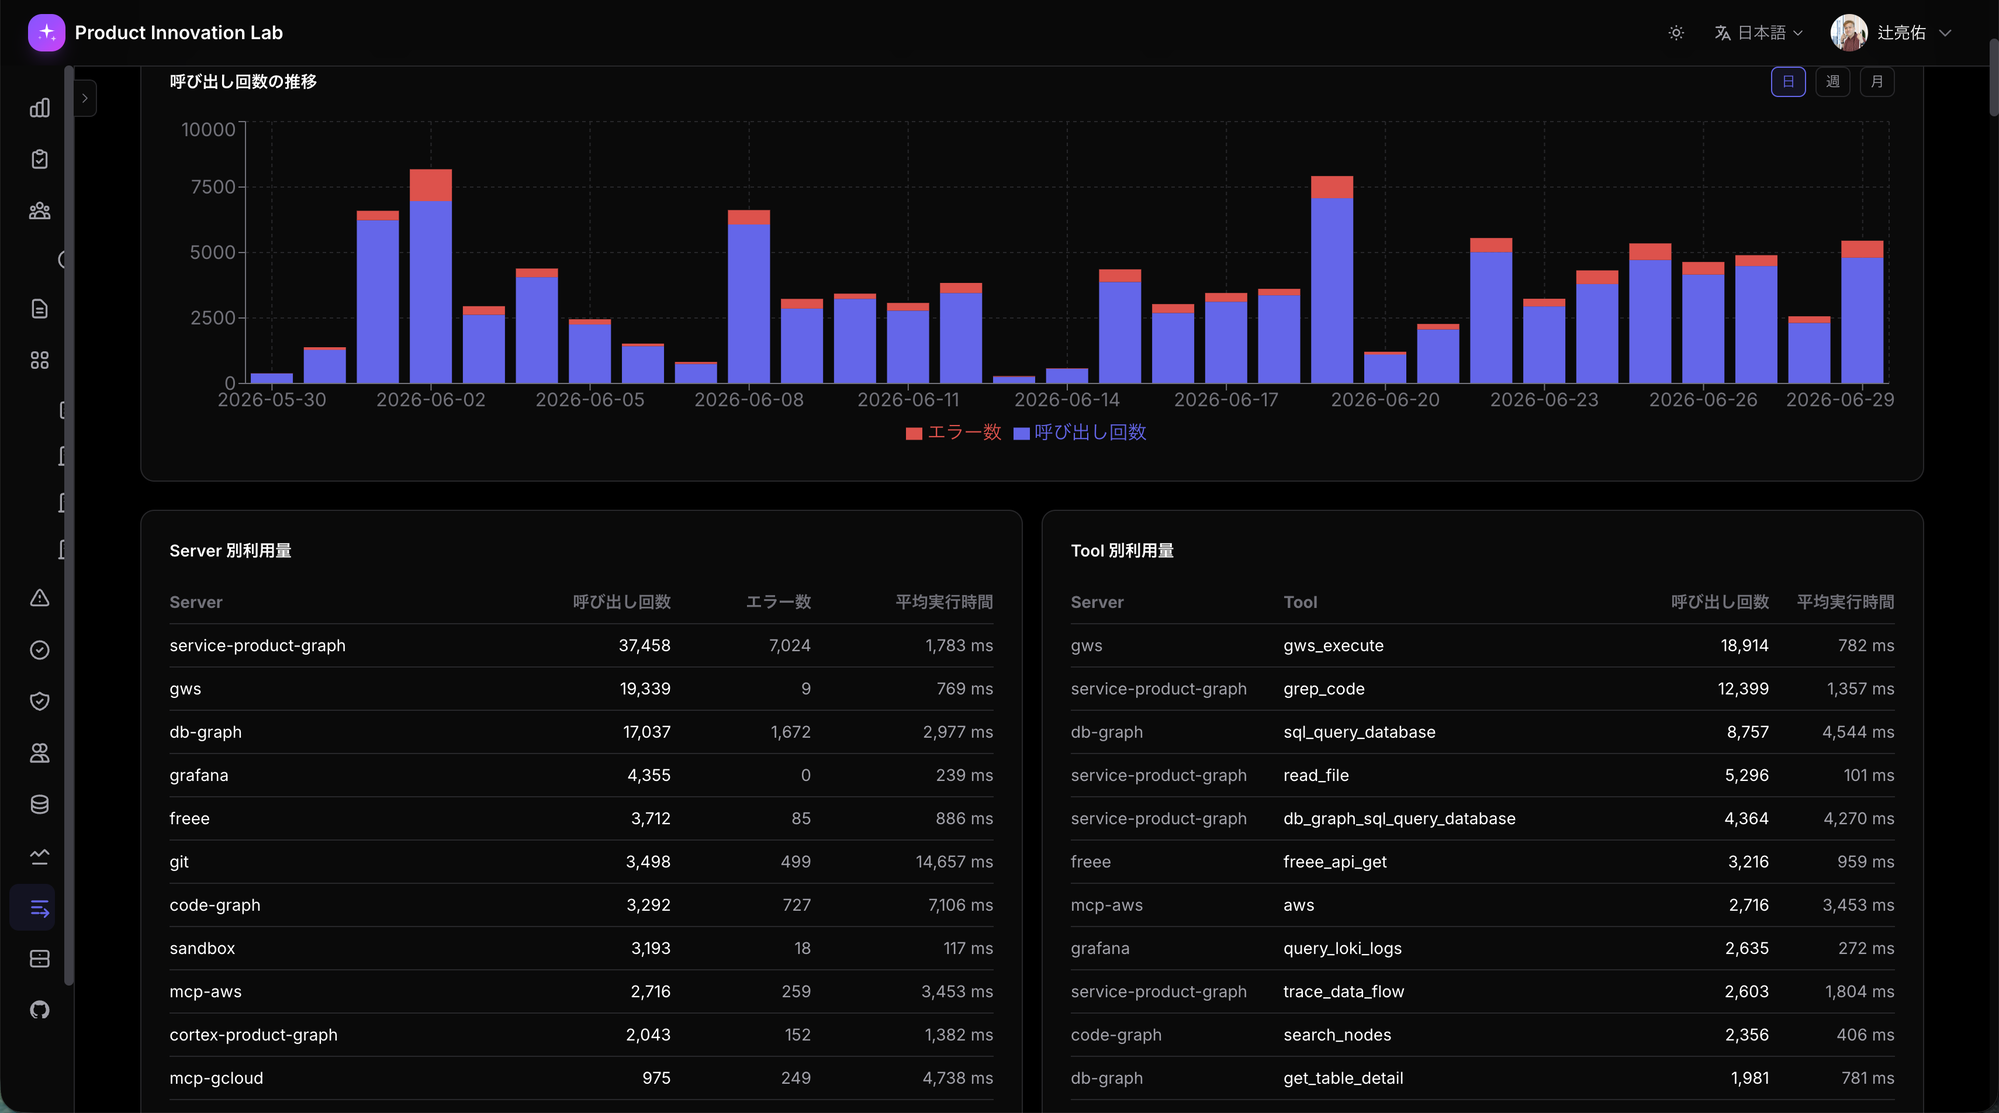Screen dimensions: 1999x1113
Task: Open the people group sidebar icon
Action: click(x=40, y=211)
